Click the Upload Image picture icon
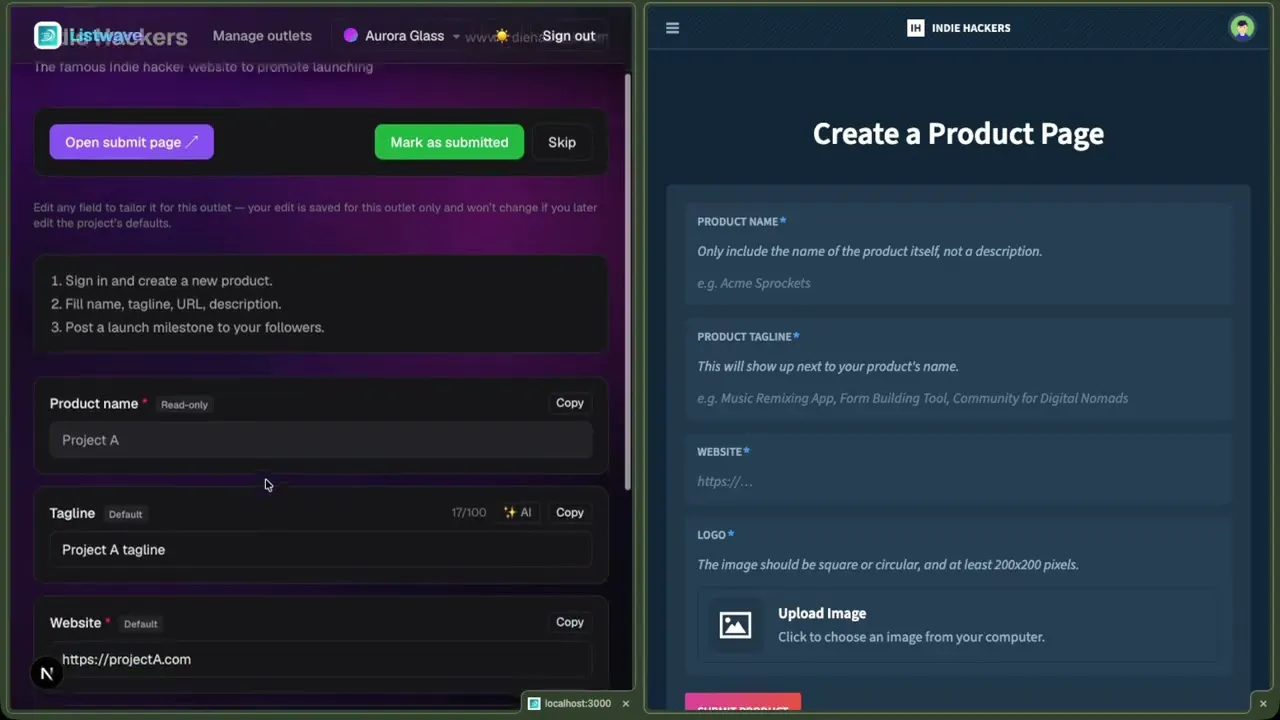 [735, 625]
